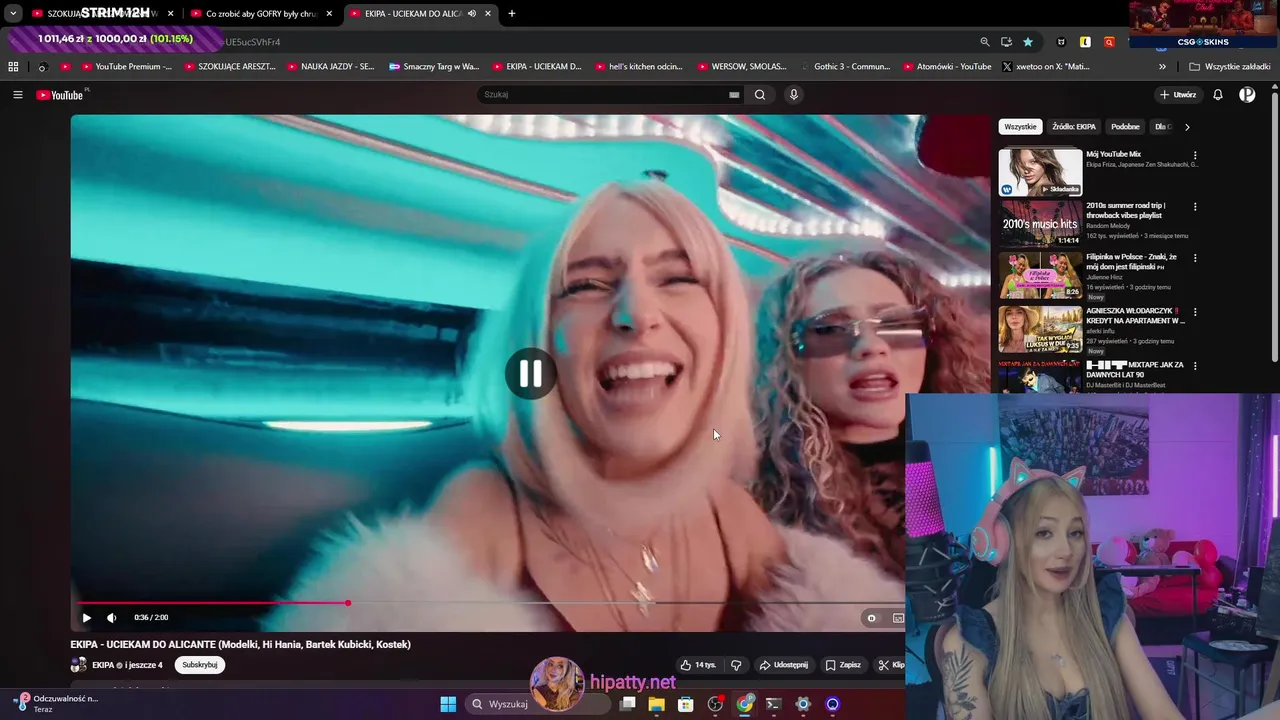Bookmark page with the star icon
Viewport: 1280px width, 720px height.
point(1028,42)
